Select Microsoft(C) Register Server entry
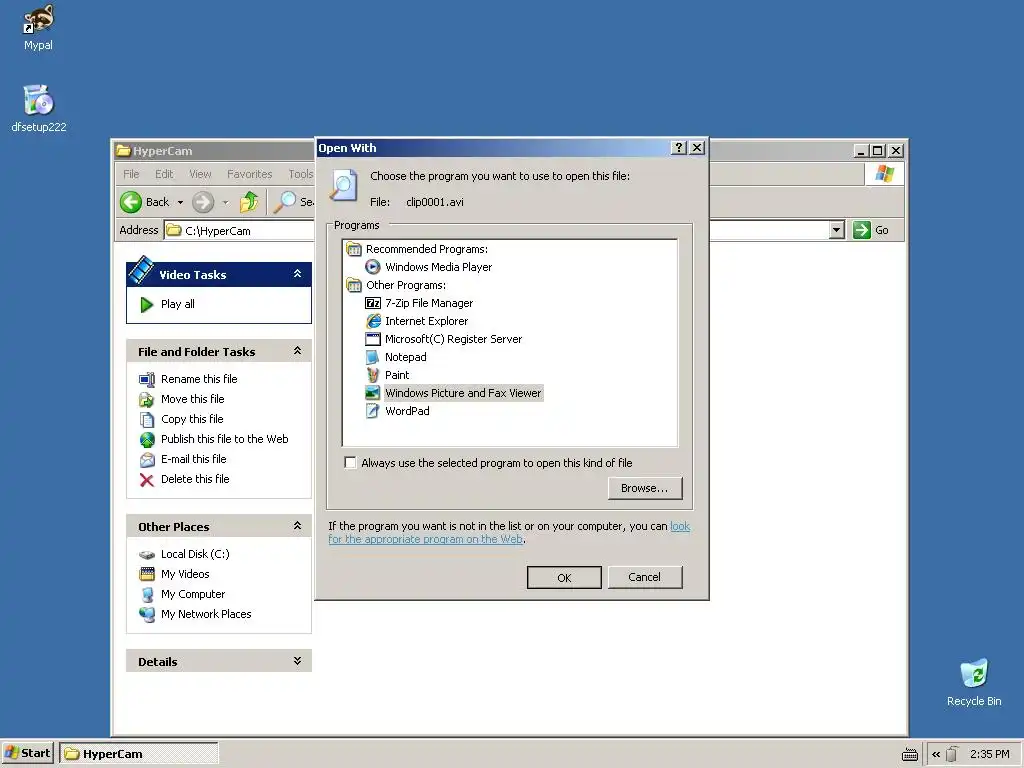This screenshot has width=1024, height=768. pyautogui.click(x=453, y=339)
